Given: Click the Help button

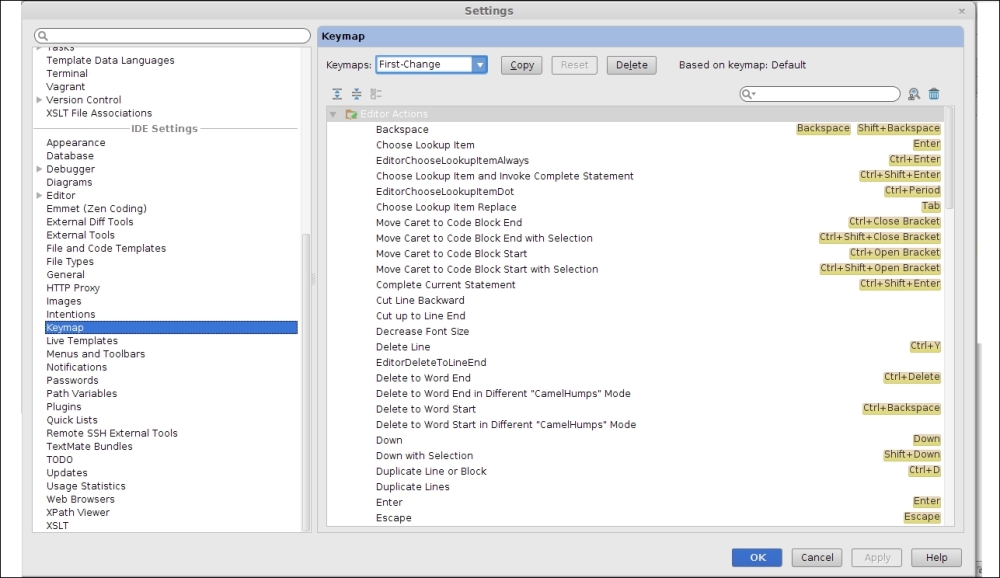Looking at the screenshot, I should pyautogui.click(x=936, y=557).
